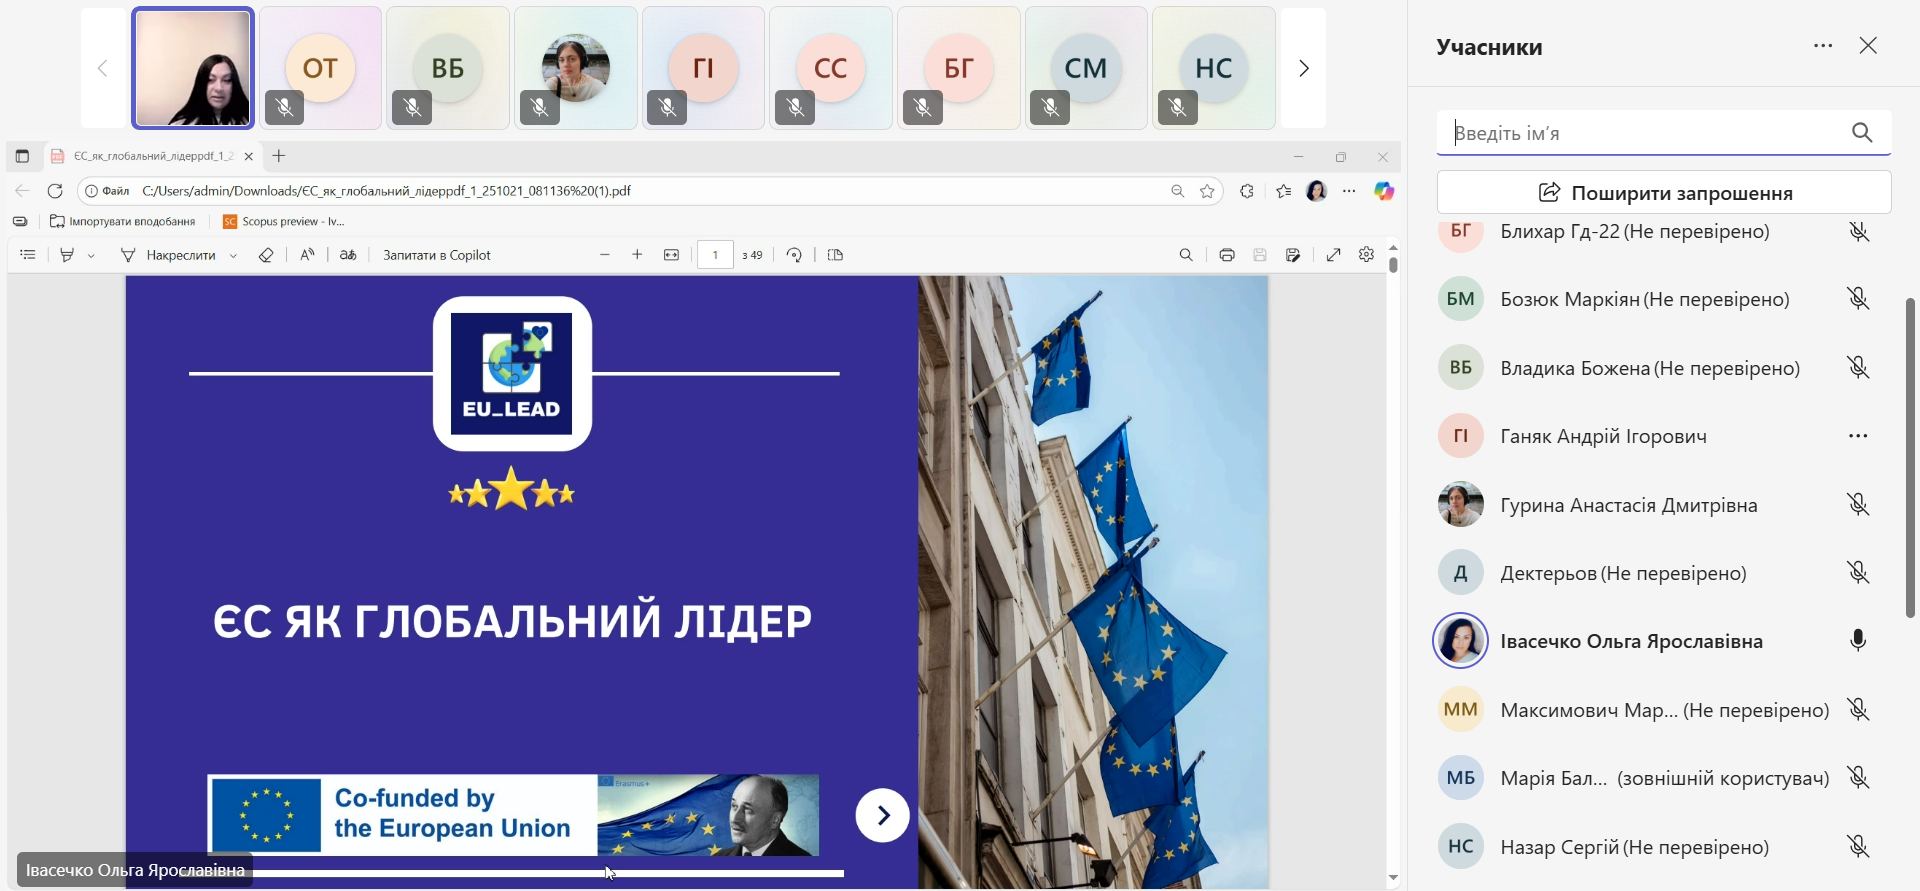The image size is (1920, 891).
Task: Toggle mic for Блихар Гд-22
Action: 1858,232
